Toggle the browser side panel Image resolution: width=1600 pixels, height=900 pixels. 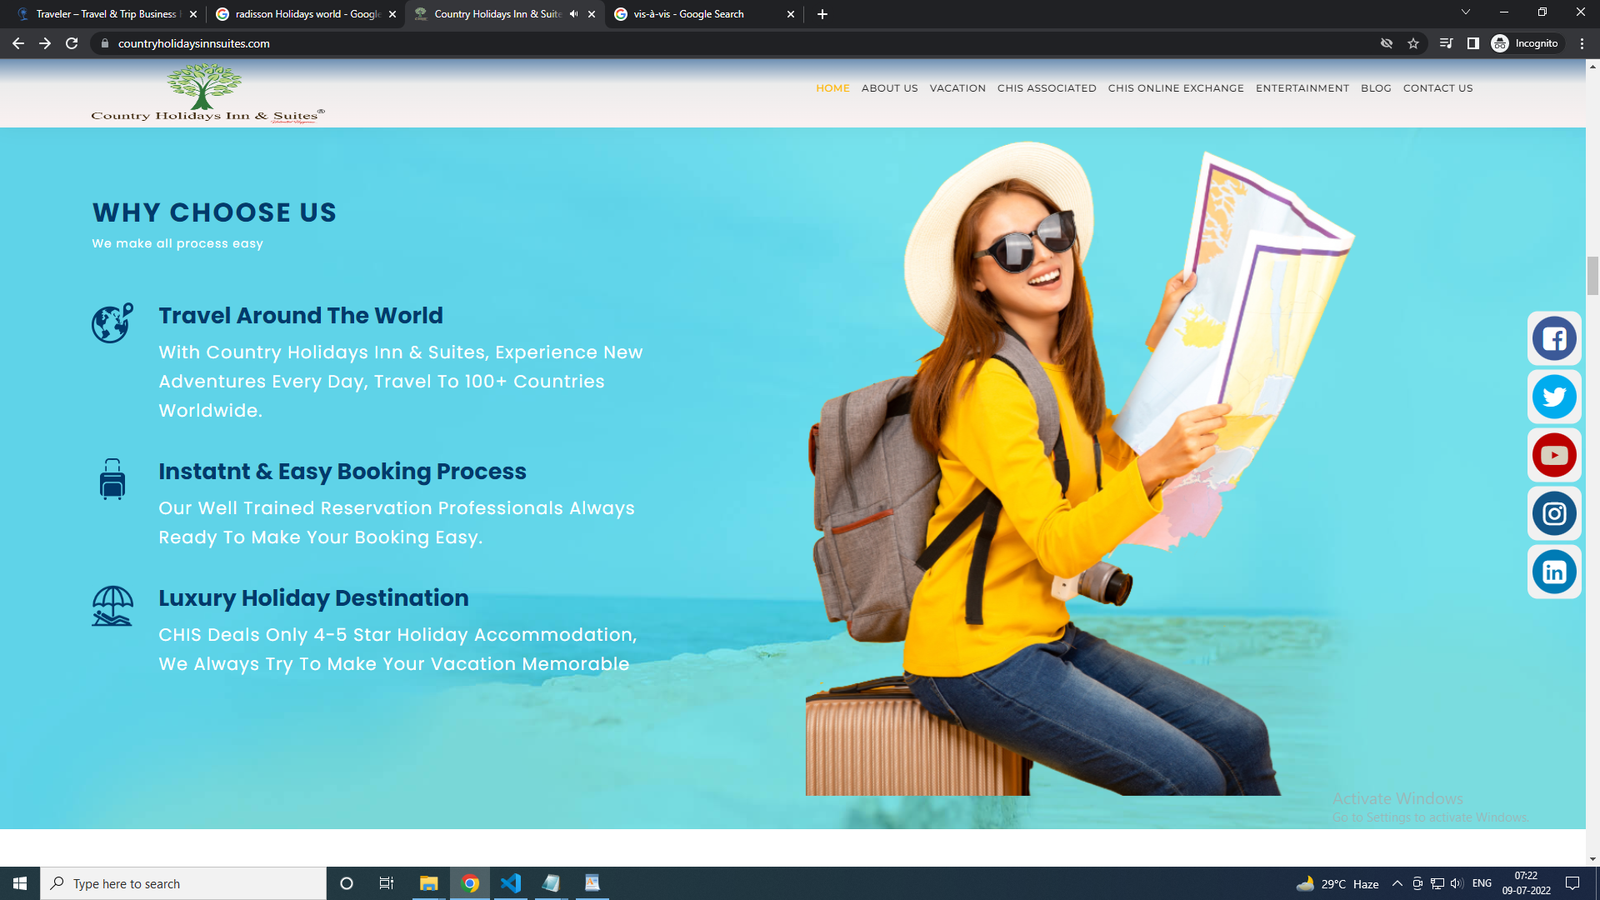(1473, 43)
